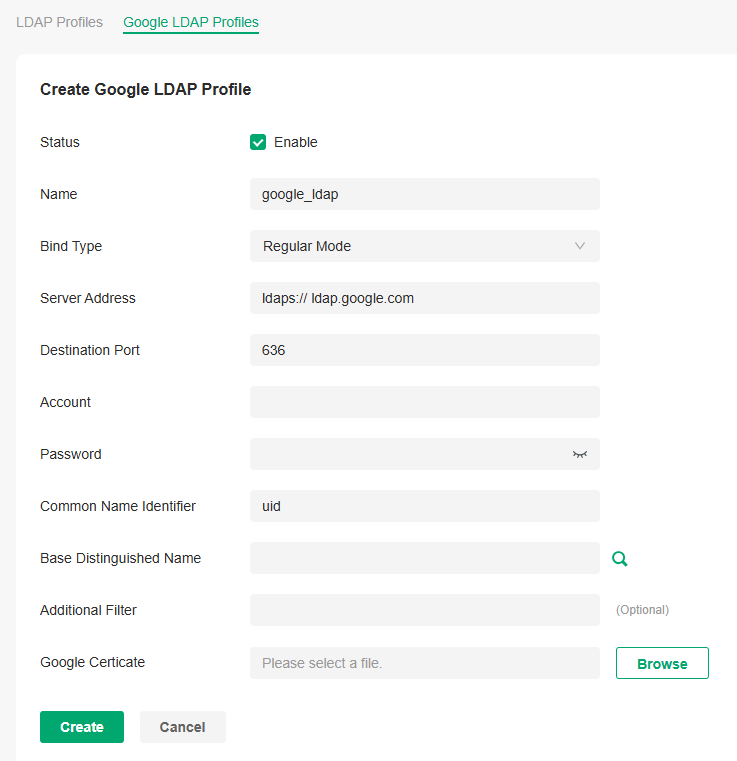Browse for a Google certificate file

[662, 663]
